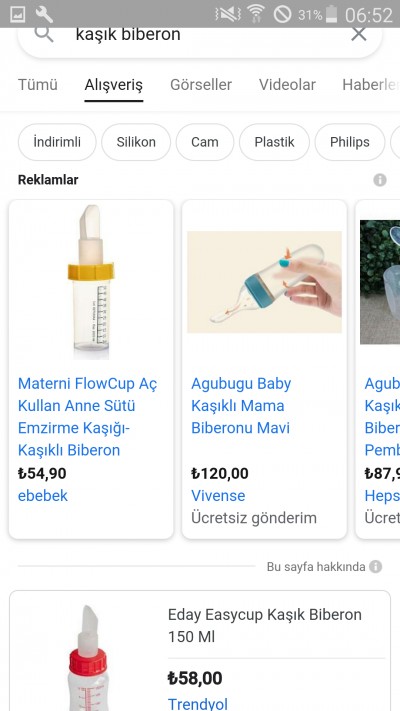Switch to the Görseller tab

(201, 85)
